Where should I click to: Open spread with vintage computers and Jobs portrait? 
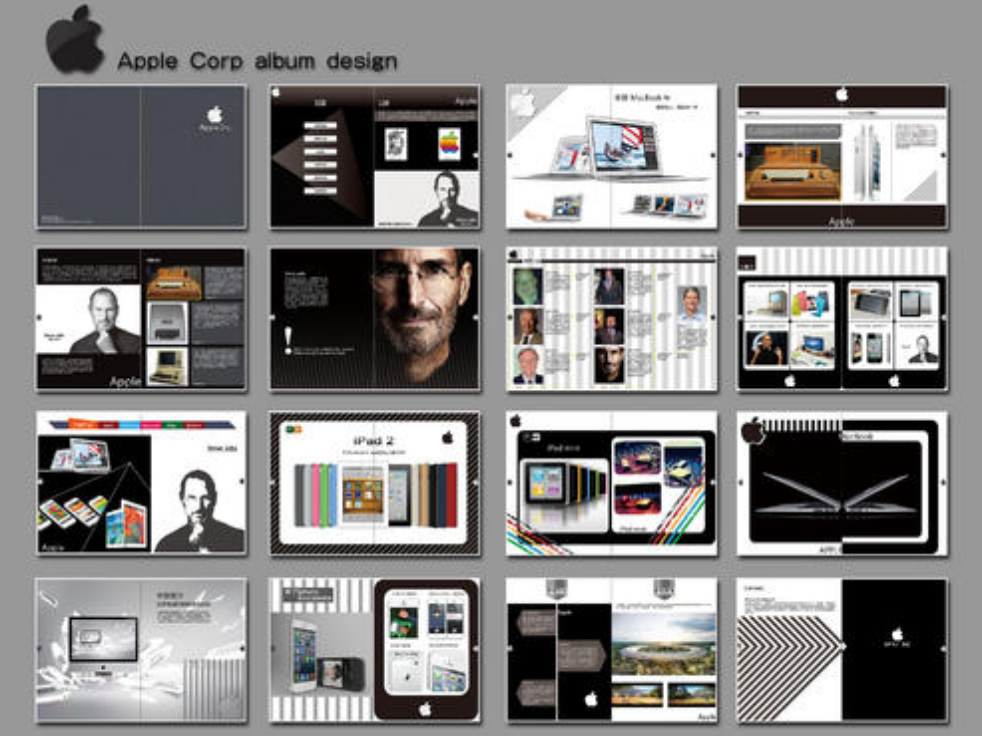coord(141,319)
